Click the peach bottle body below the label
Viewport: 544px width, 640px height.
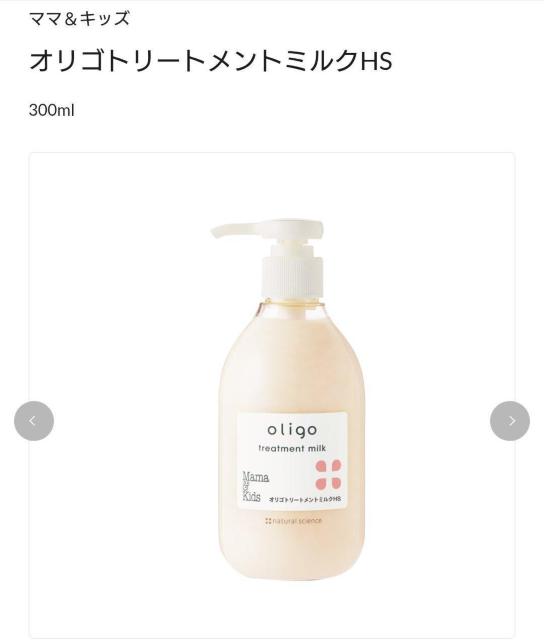click(x=292, y=549)
